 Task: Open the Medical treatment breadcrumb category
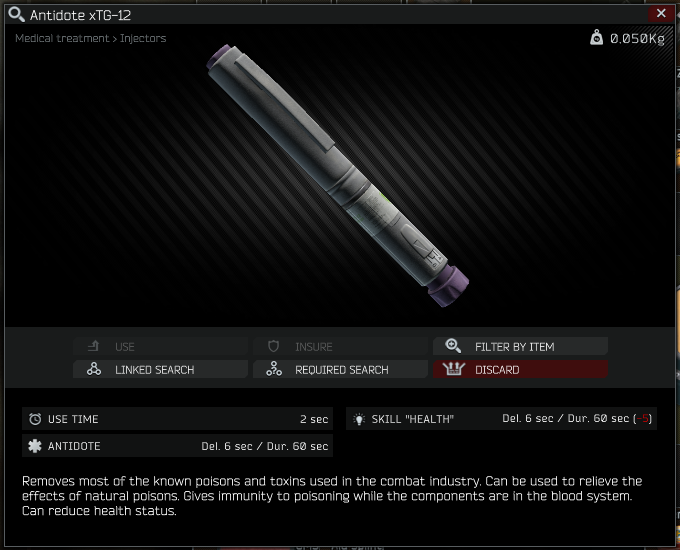(62, 38)
